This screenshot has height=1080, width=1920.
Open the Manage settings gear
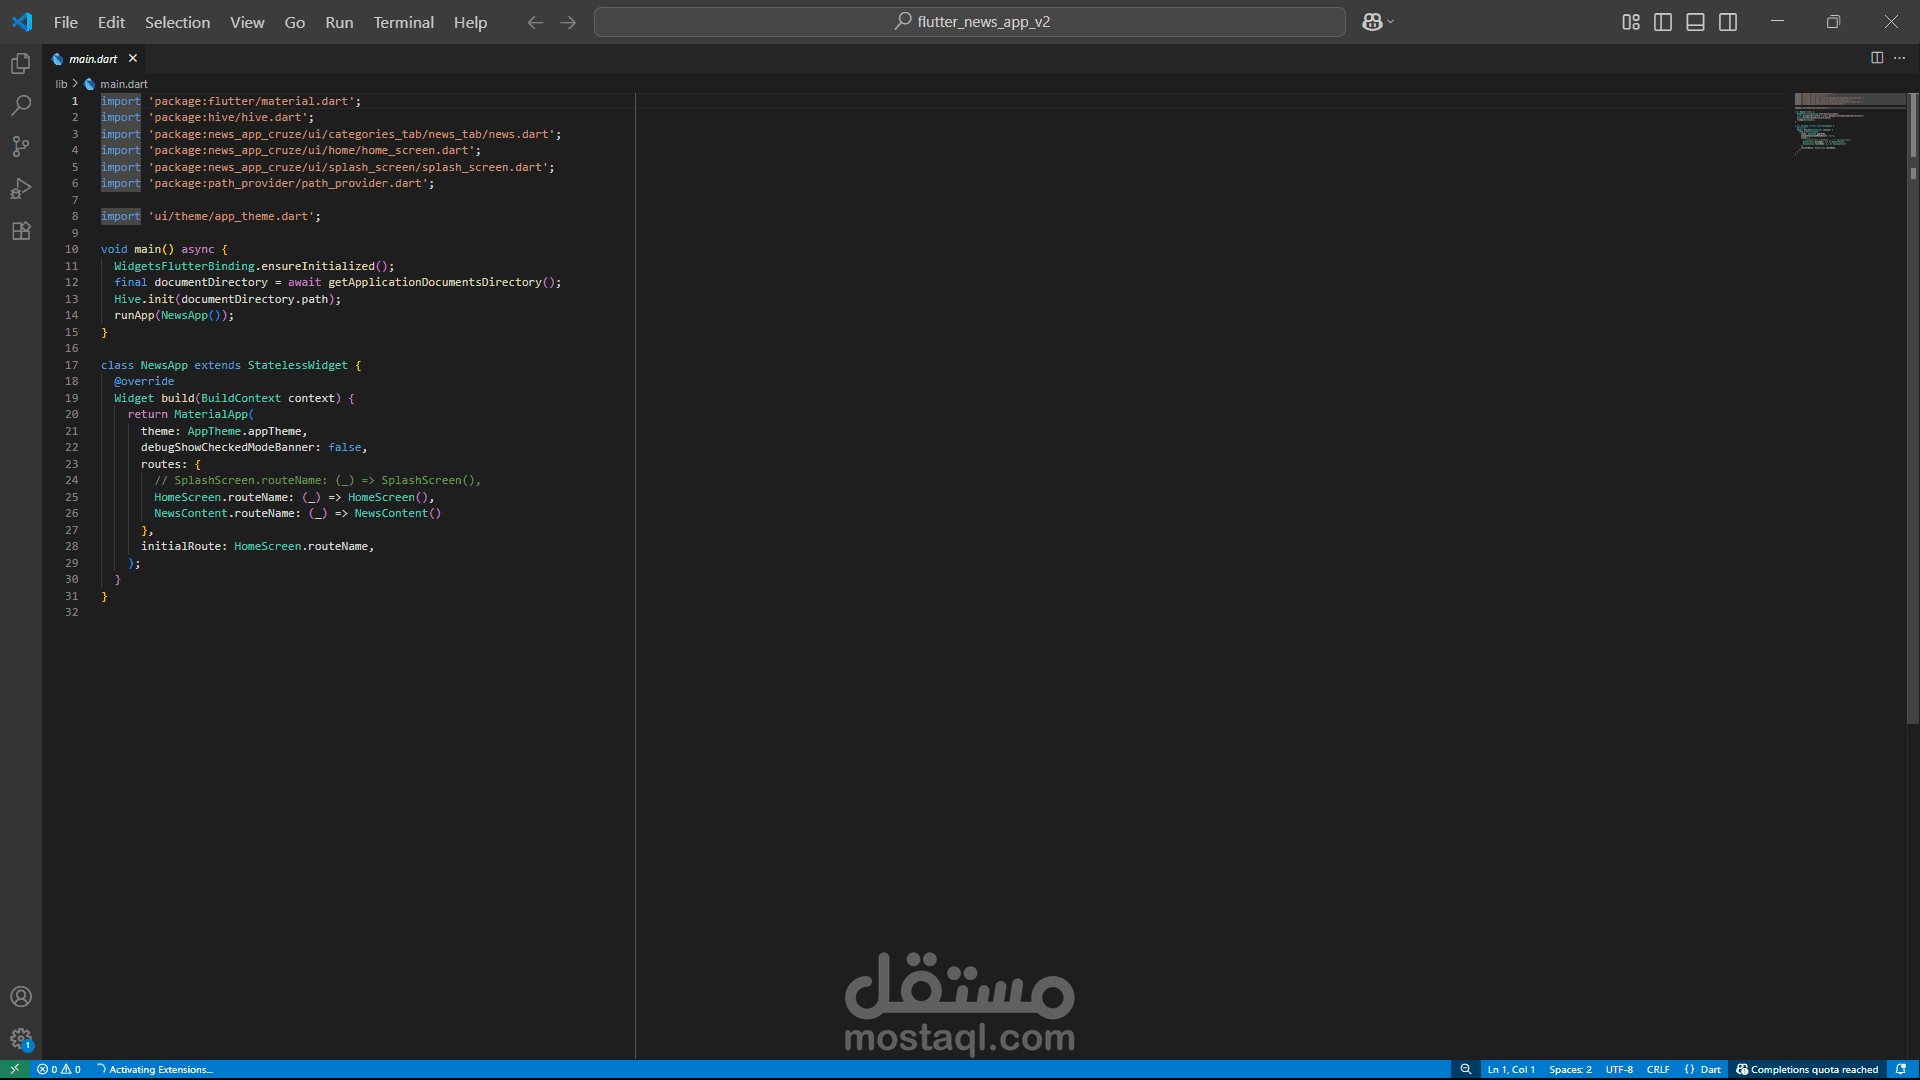(x=21, y=1039)
